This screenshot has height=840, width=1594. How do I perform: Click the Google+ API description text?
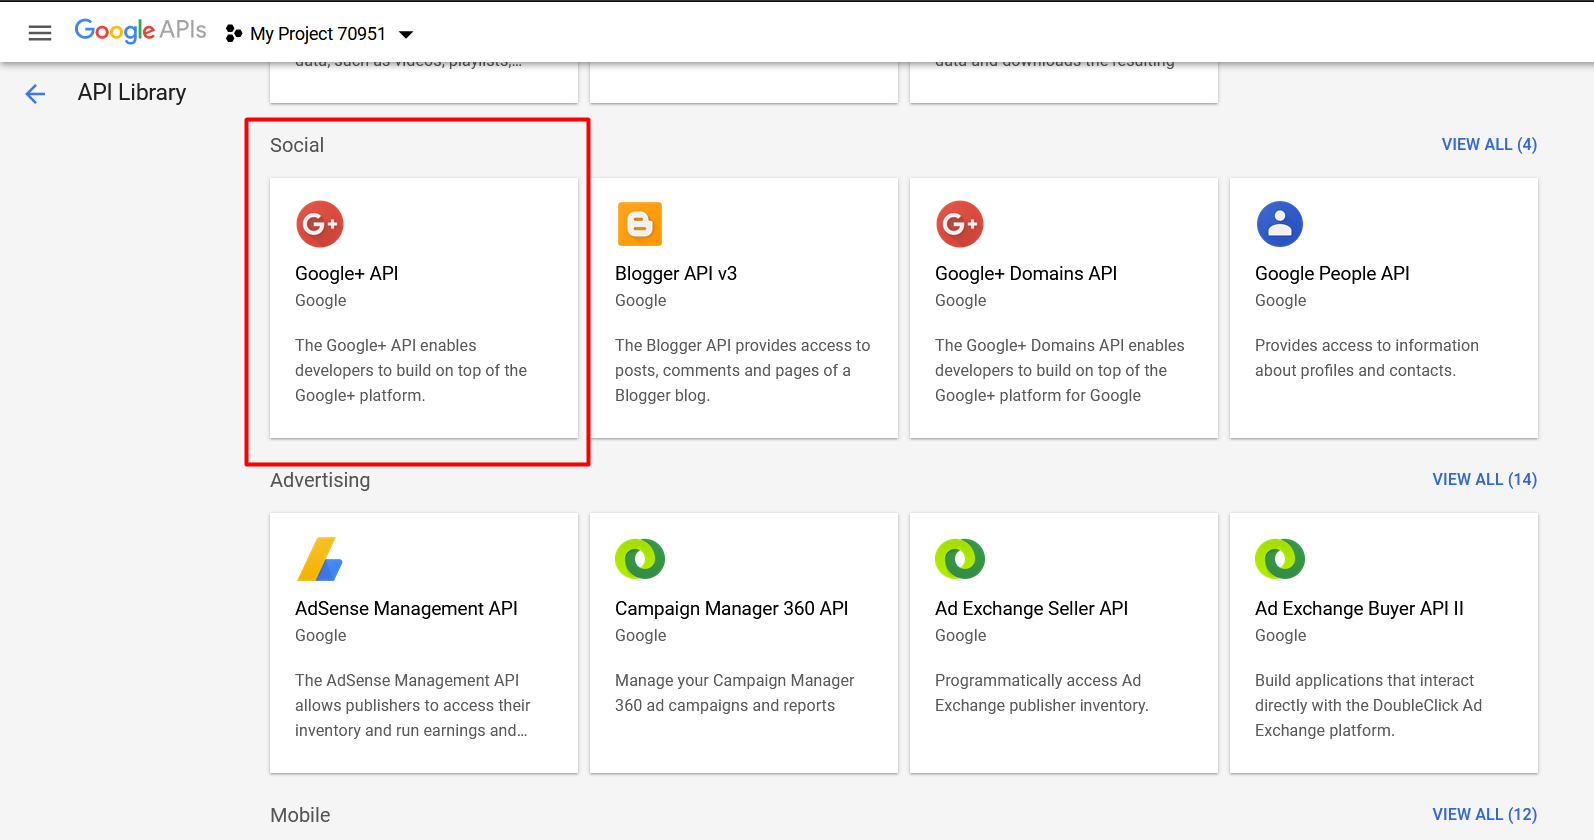coord(411,370)
